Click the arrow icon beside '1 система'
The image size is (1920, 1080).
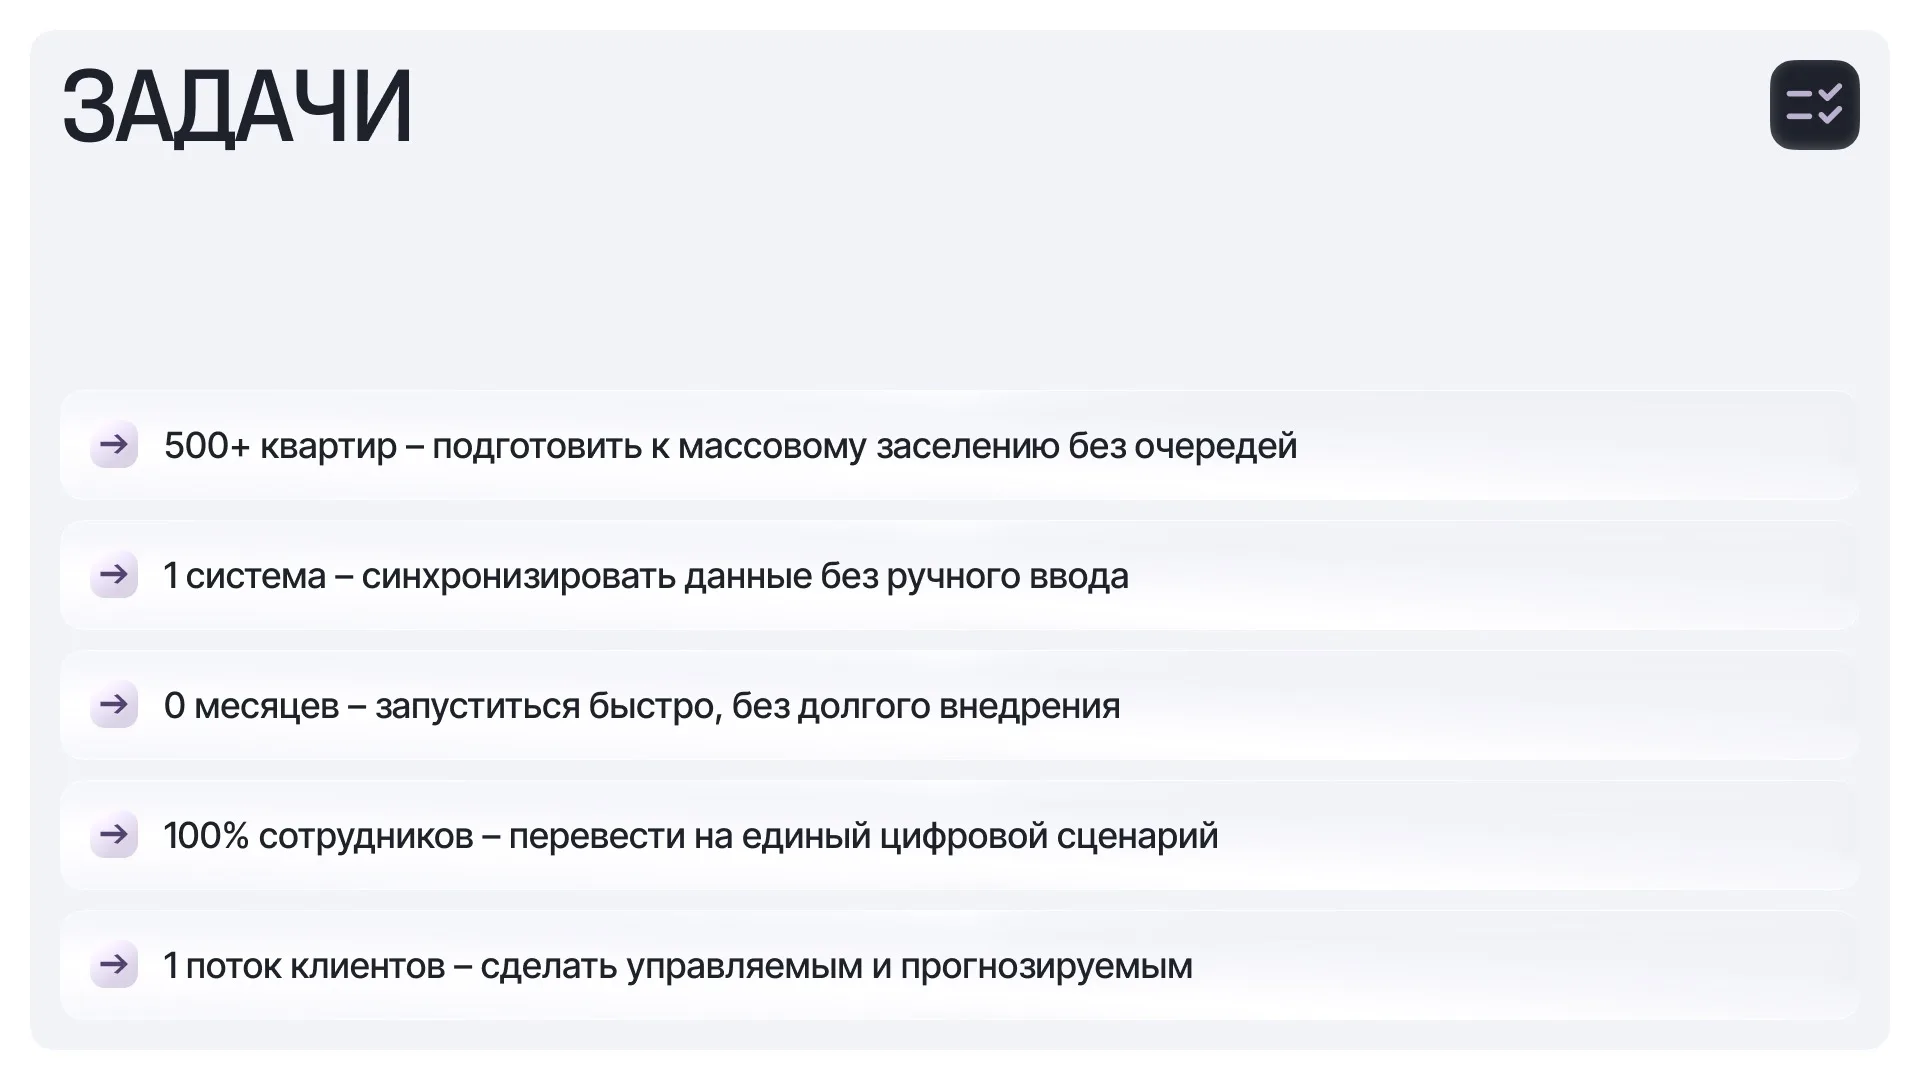(114, 574)
